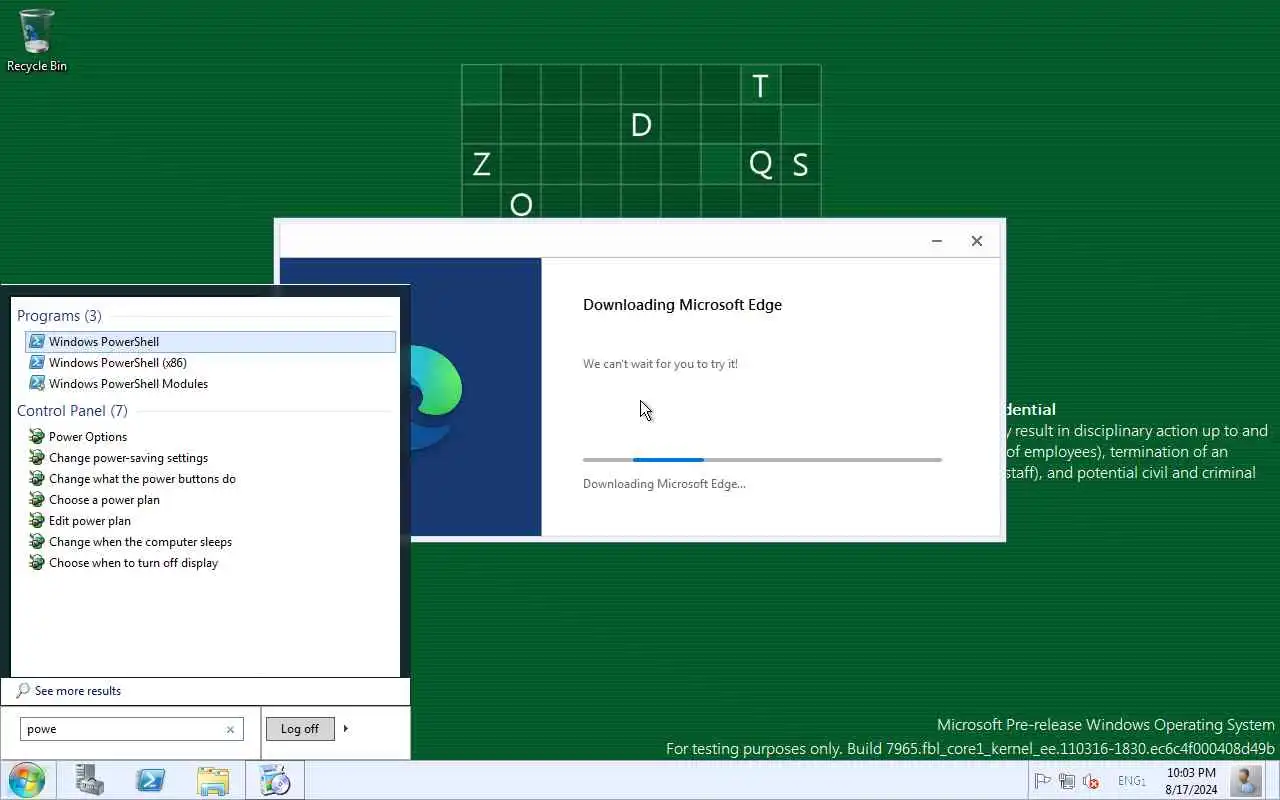Open Power Options control panel item

pyautogui.click(x=210, y=437)
